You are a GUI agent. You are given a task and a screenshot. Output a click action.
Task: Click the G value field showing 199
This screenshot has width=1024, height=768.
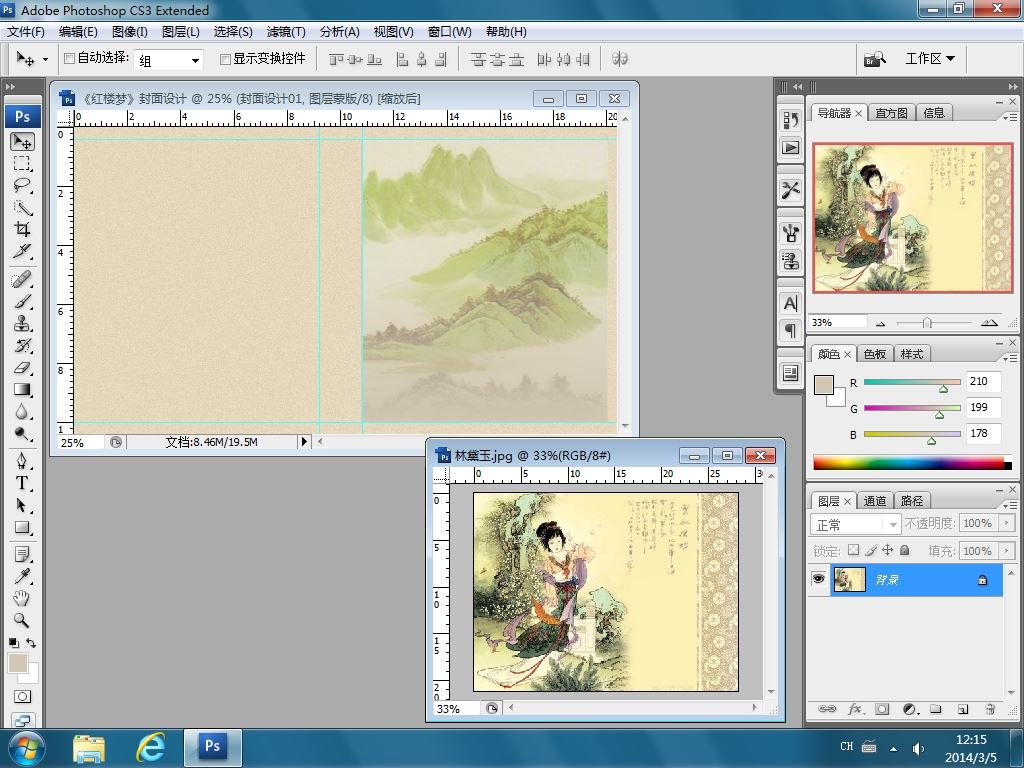point(984,408)
